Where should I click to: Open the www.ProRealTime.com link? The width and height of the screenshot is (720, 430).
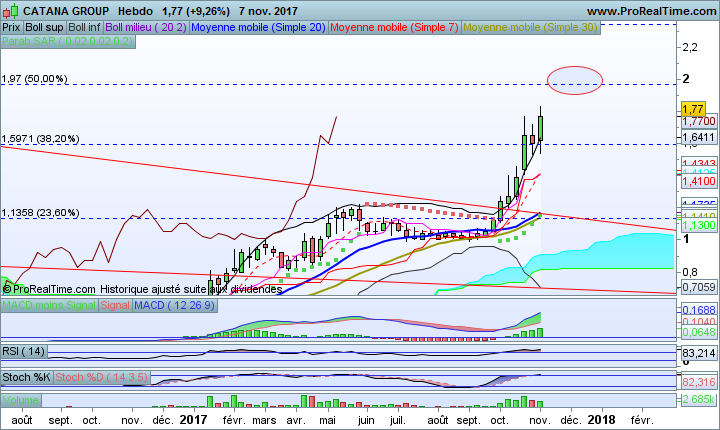pyautogui.click(x=651, y=11)
